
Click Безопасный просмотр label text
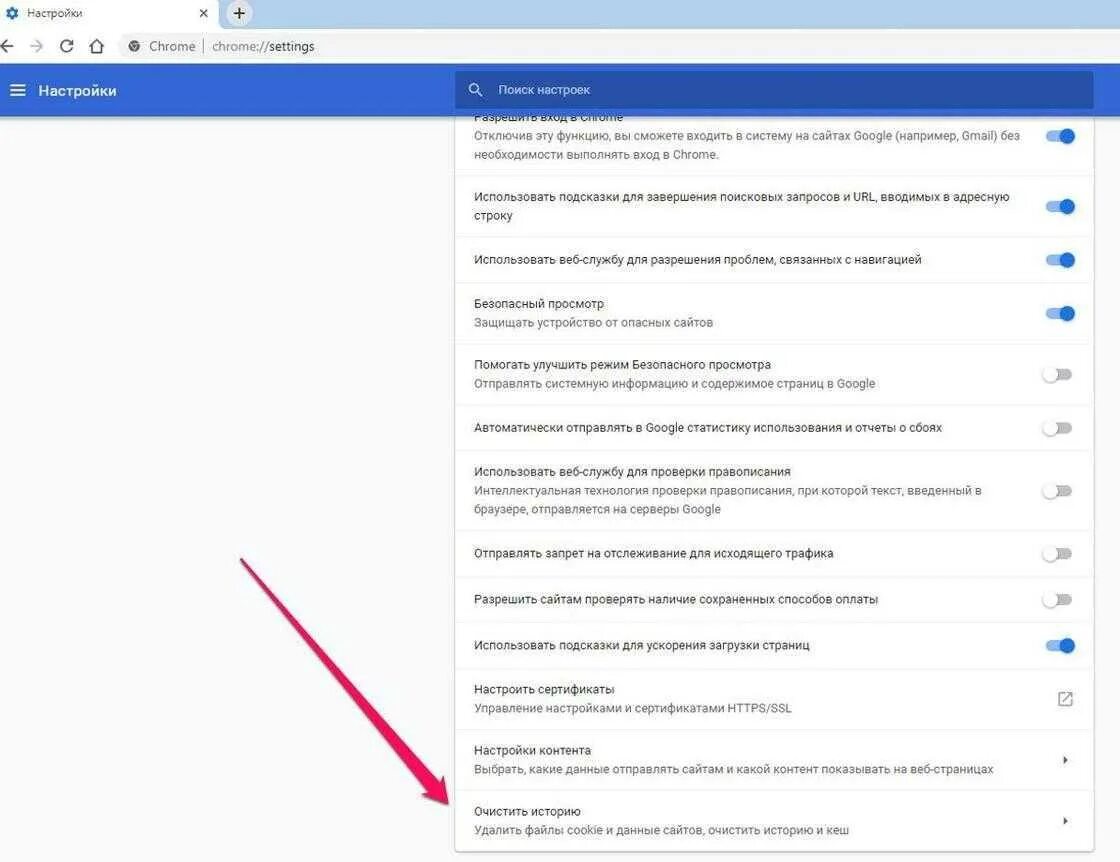tap(539, 304)
